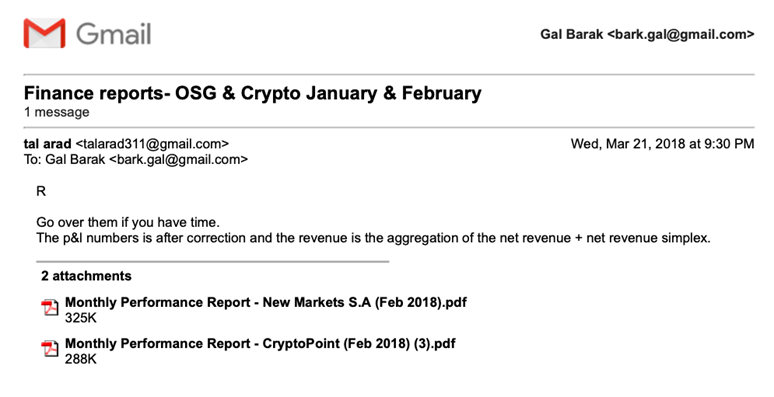Screen dimensions: 774x397
Task: Click the divider line above '2 attachments'
Action: coord(213,261)
